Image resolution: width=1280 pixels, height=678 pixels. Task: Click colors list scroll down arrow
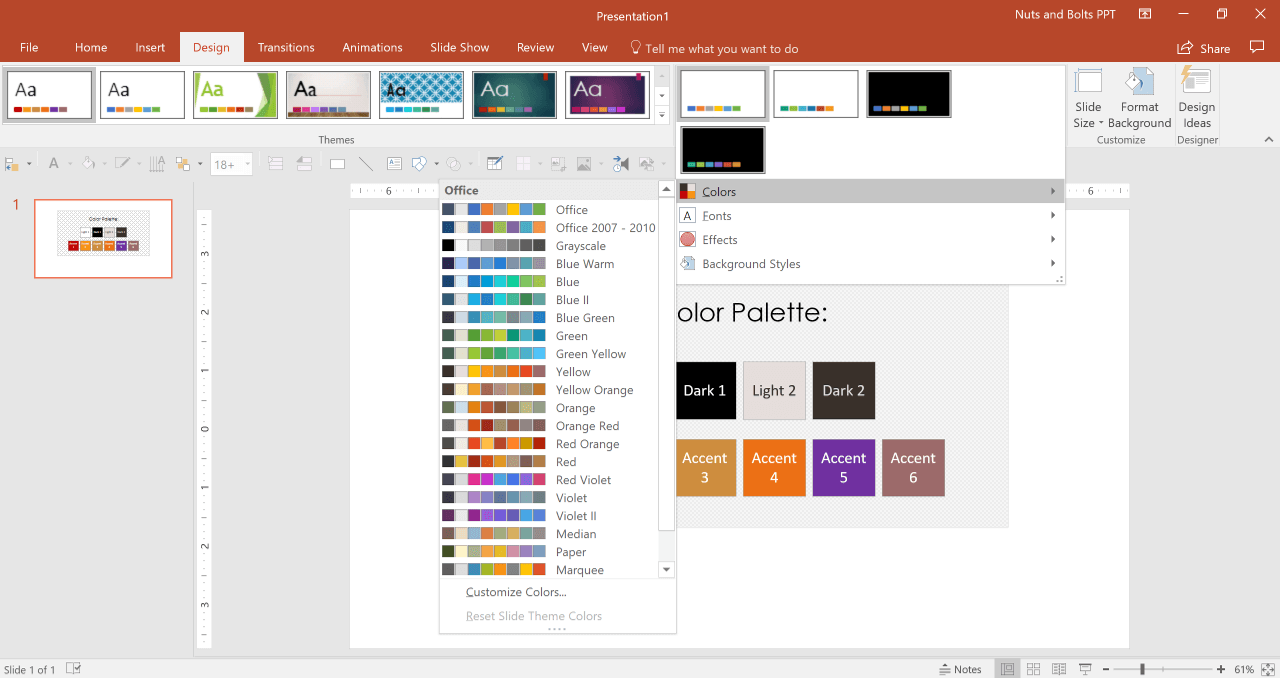pos(667,569)
